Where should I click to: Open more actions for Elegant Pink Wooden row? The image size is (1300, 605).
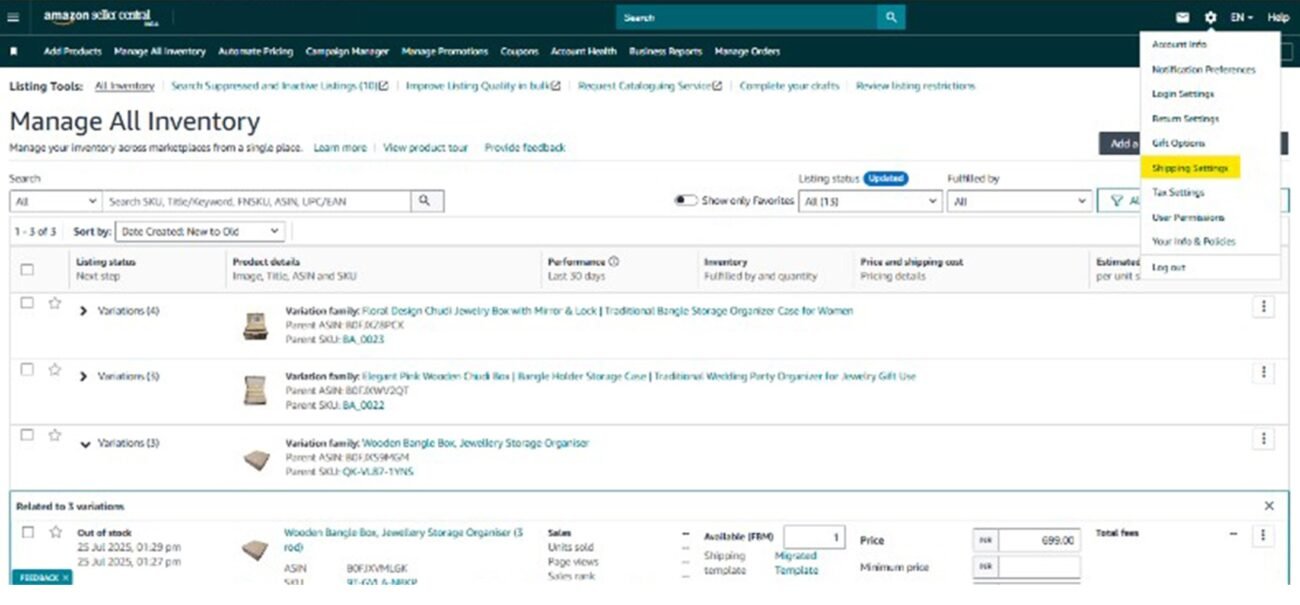(x=1264, y=373)
